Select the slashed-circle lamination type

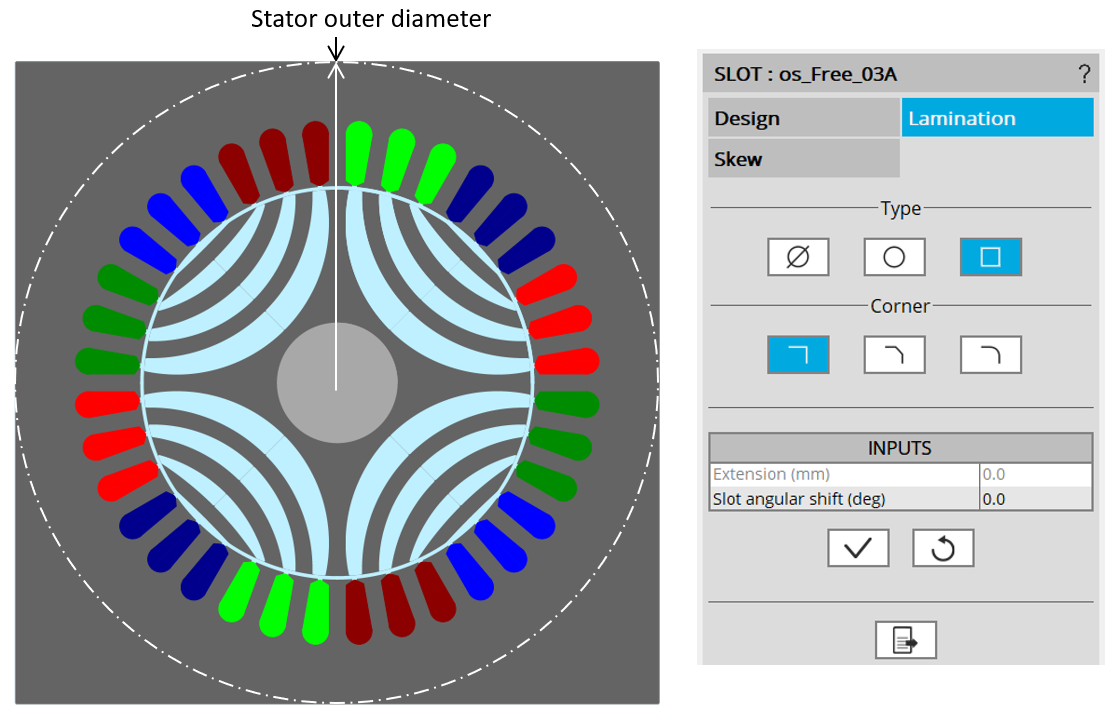click(x=798, y=257)
